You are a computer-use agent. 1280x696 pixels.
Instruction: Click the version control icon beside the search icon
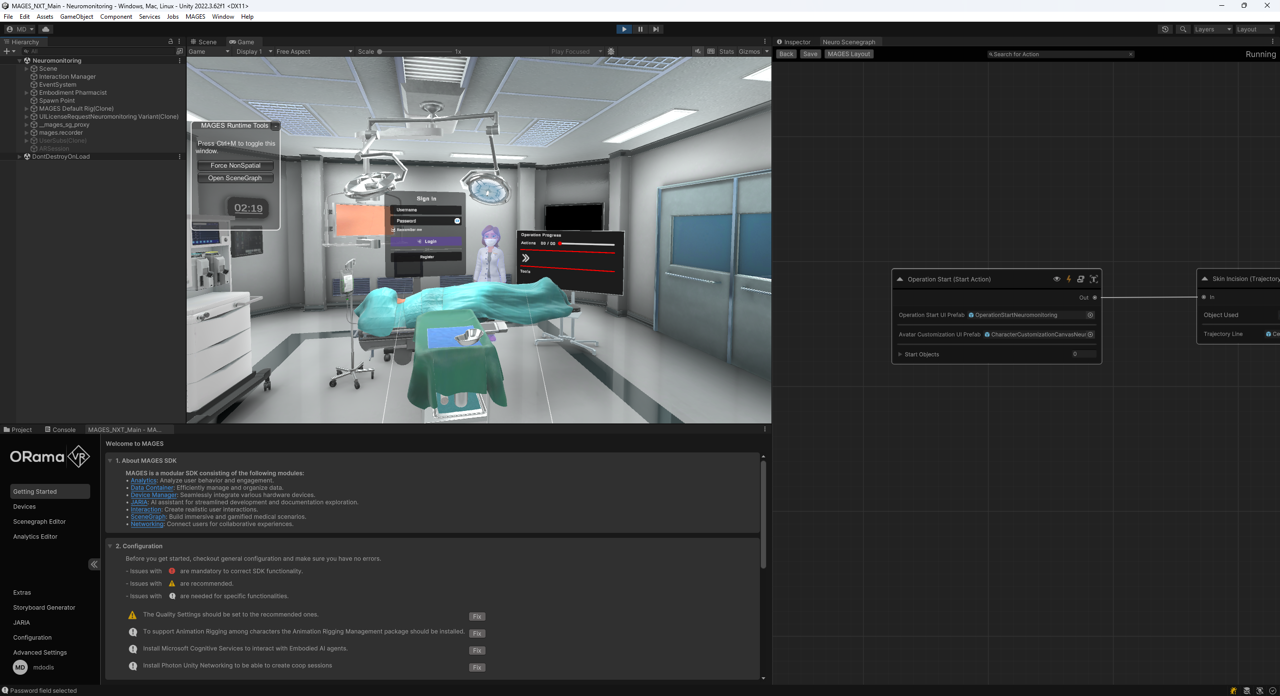coord(1165,29)
